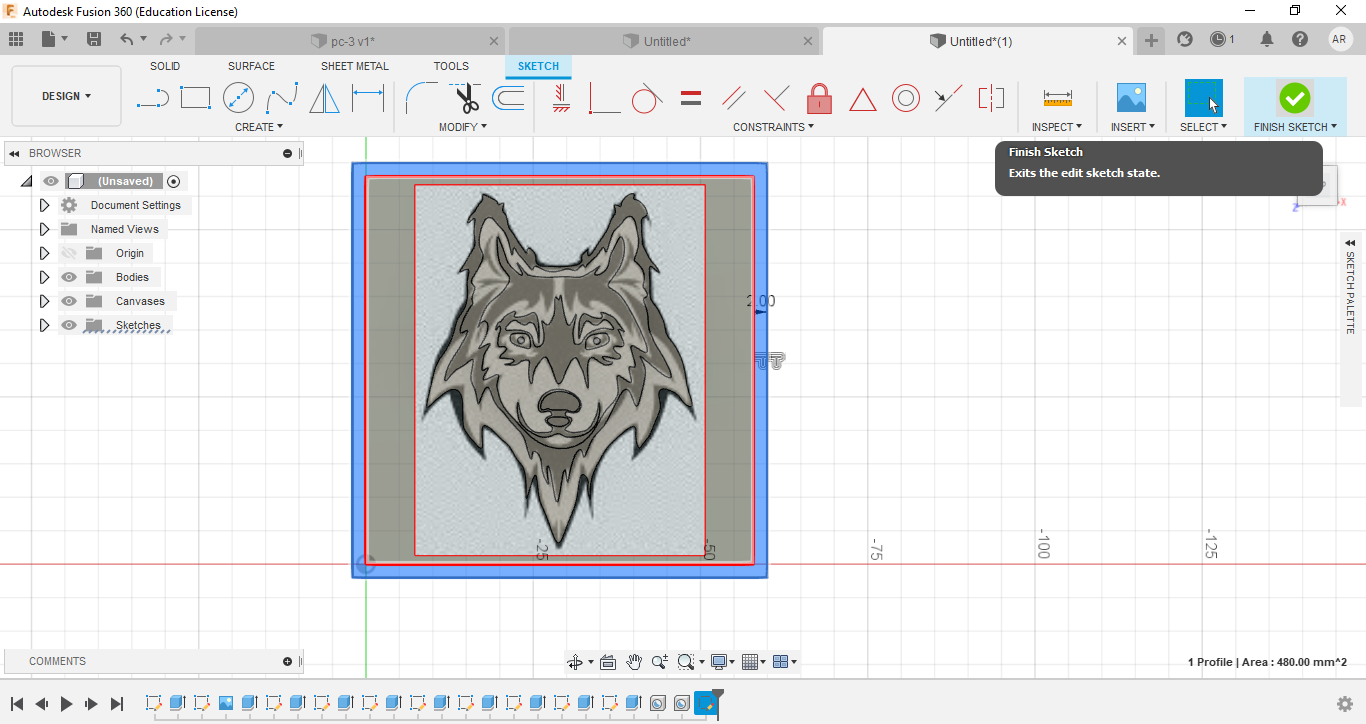Switch to the SURFACE ribbon tab
Screen dimensions: 1366x724
click(251, 66)
